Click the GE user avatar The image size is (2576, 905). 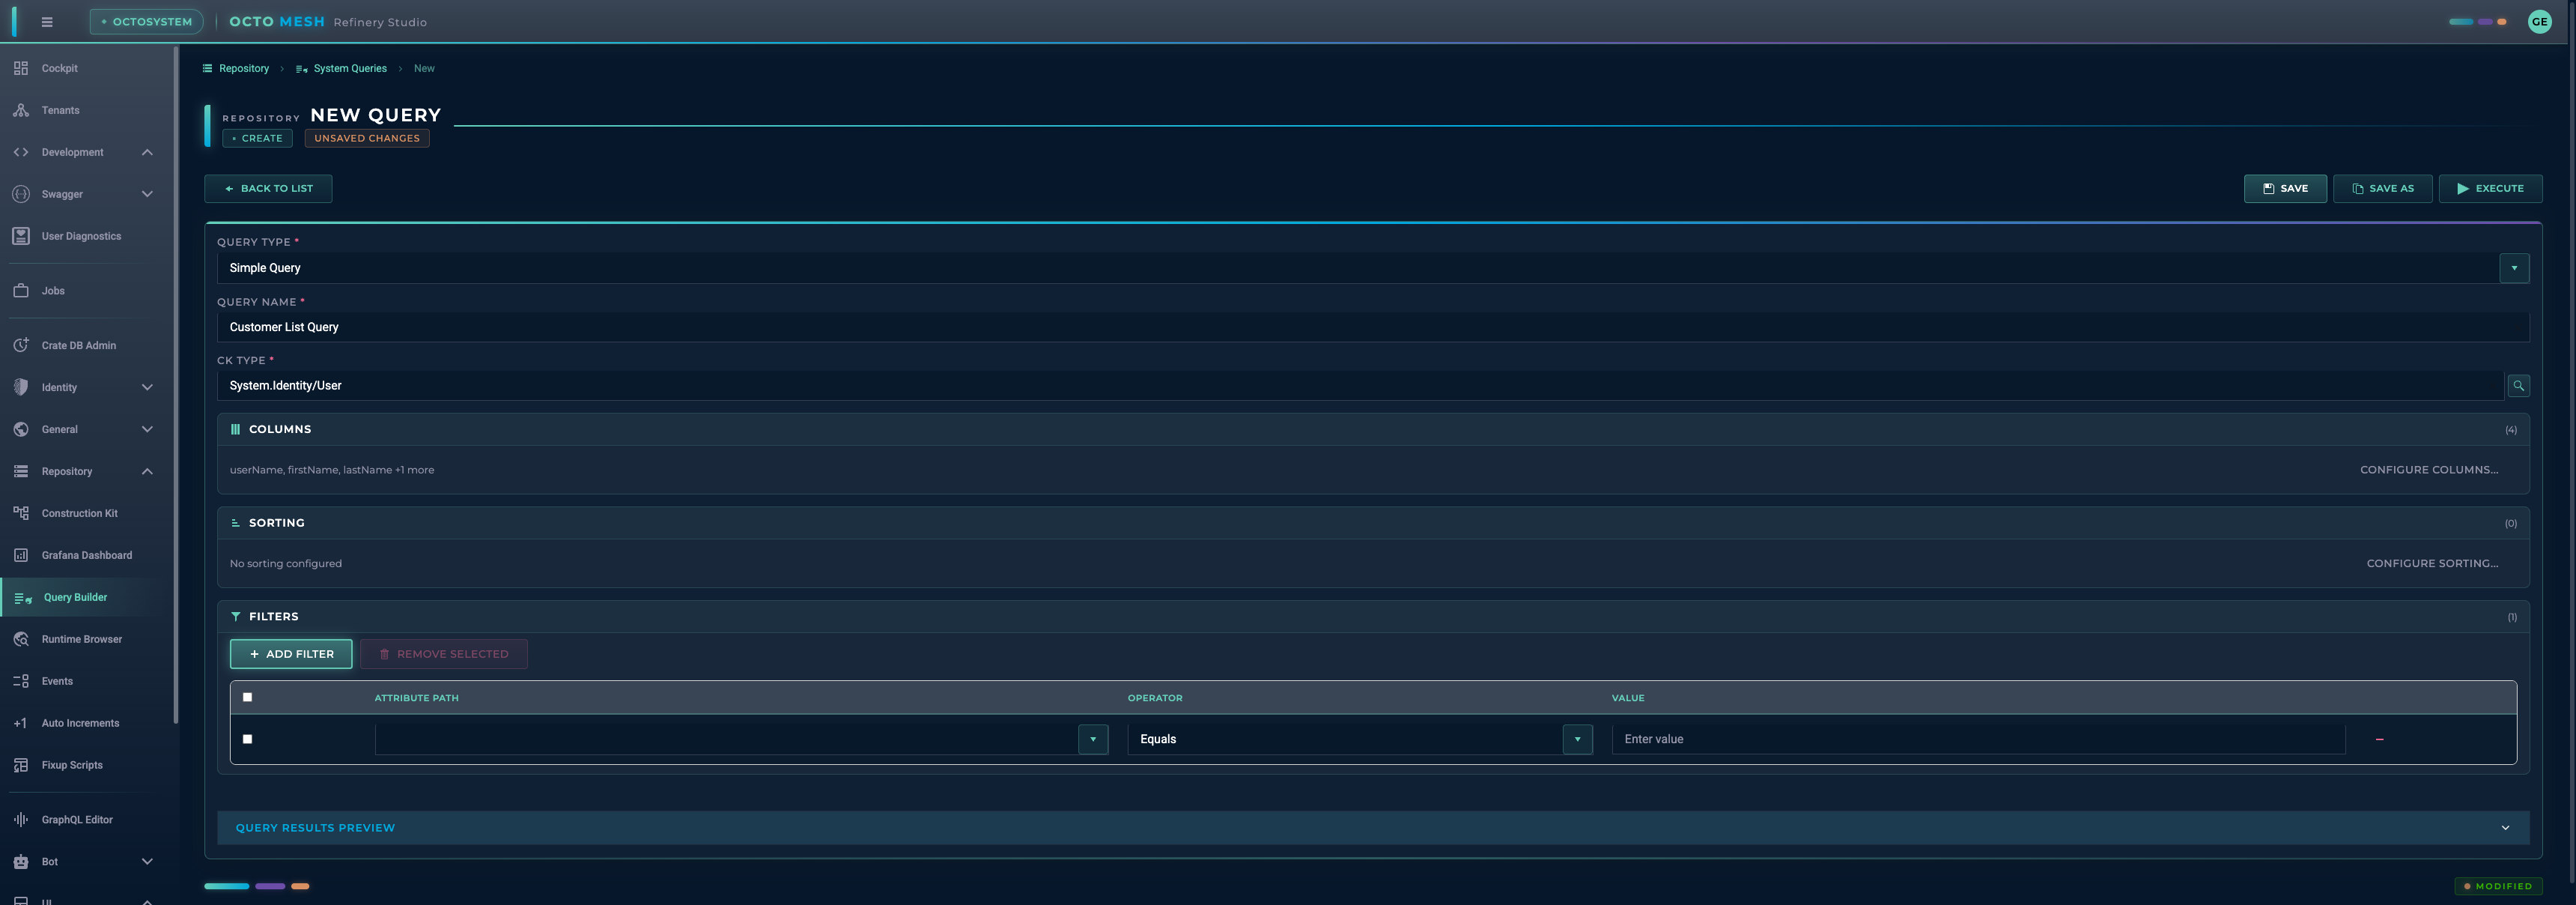[x=2539, y=22]
